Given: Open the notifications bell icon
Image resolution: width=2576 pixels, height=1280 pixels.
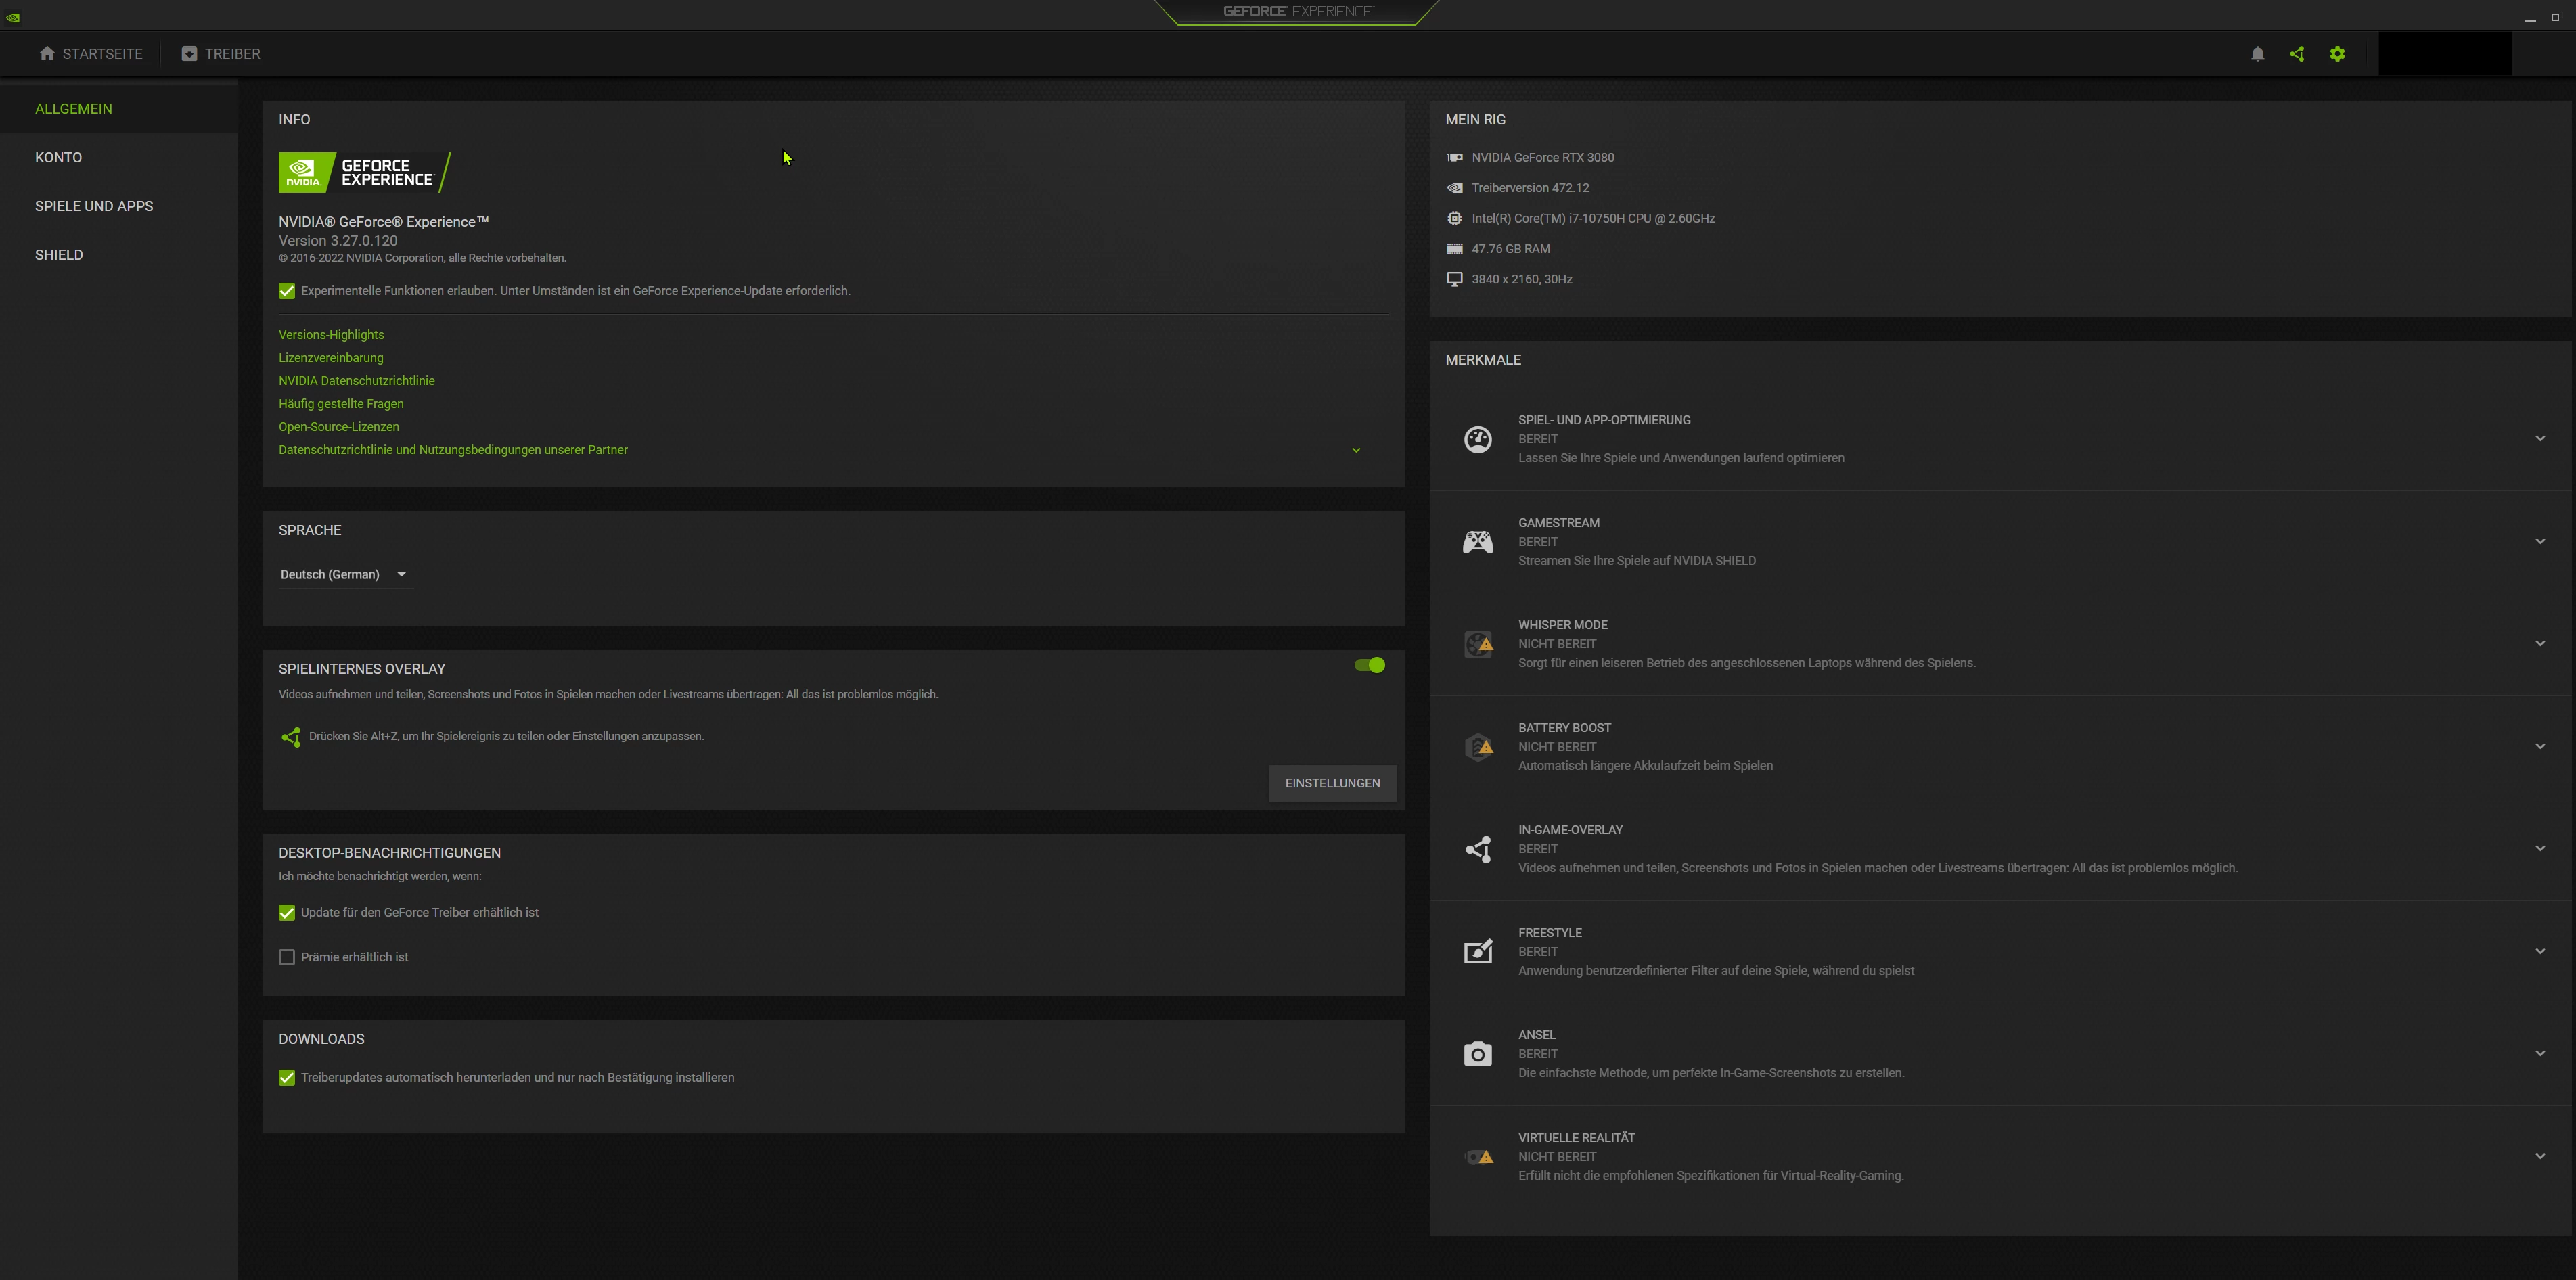Looking at the screenshot, I should (x=2257, y=54).
